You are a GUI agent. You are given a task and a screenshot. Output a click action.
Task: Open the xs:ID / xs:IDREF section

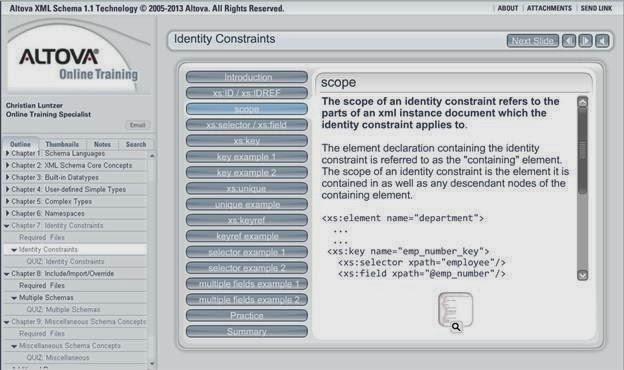pos(247,93)
